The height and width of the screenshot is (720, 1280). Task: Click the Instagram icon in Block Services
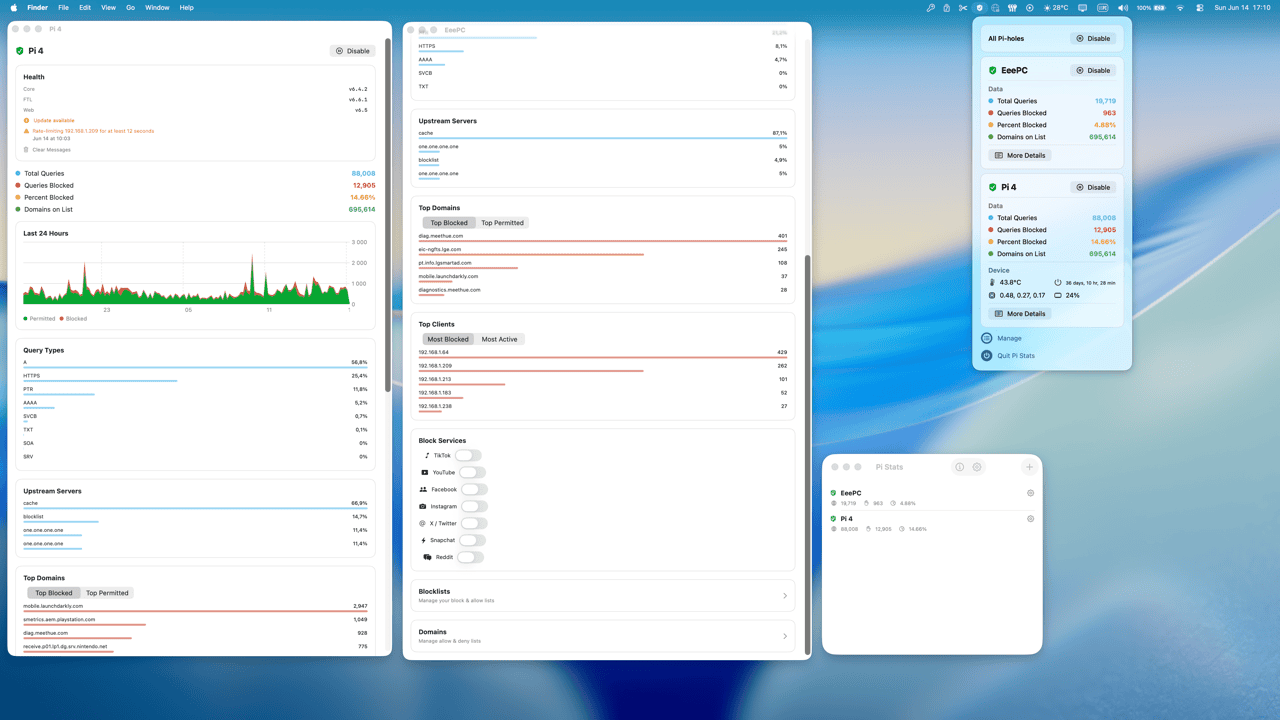point(423,506)
